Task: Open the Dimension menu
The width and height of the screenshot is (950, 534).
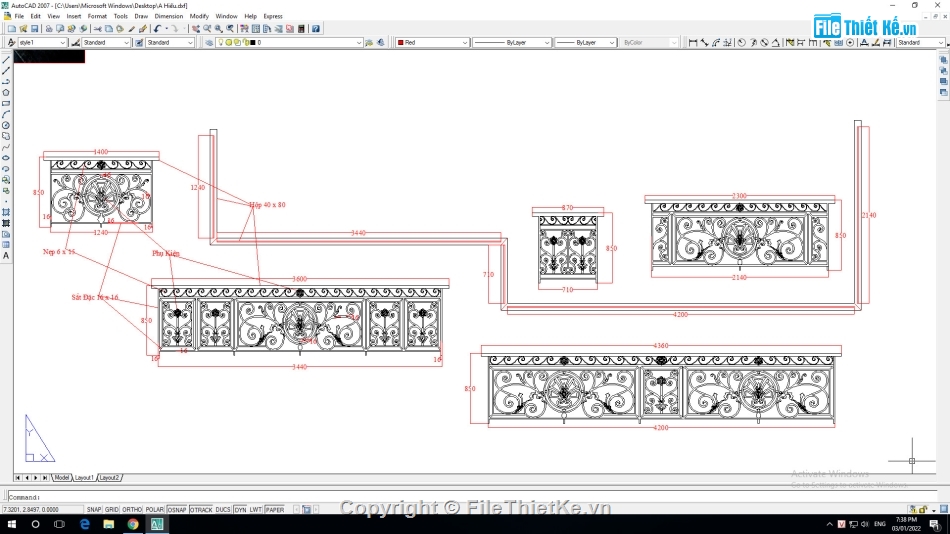Action: 168,16
